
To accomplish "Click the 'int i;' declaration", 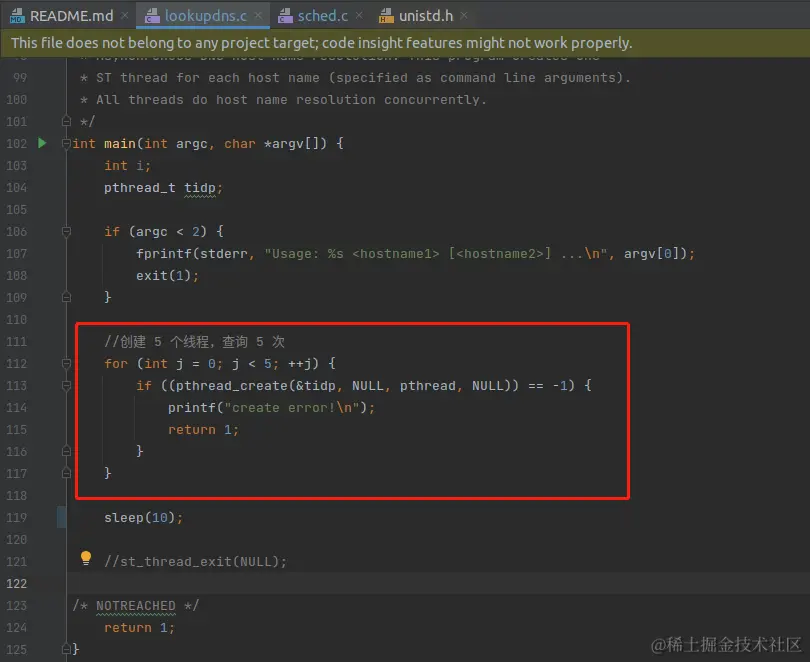I will (128, 165).
